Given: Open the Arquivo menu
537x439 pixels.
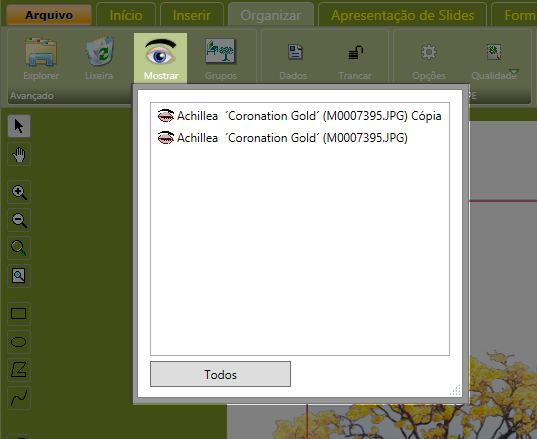Looking at the screenshot, I should point(49,15).
